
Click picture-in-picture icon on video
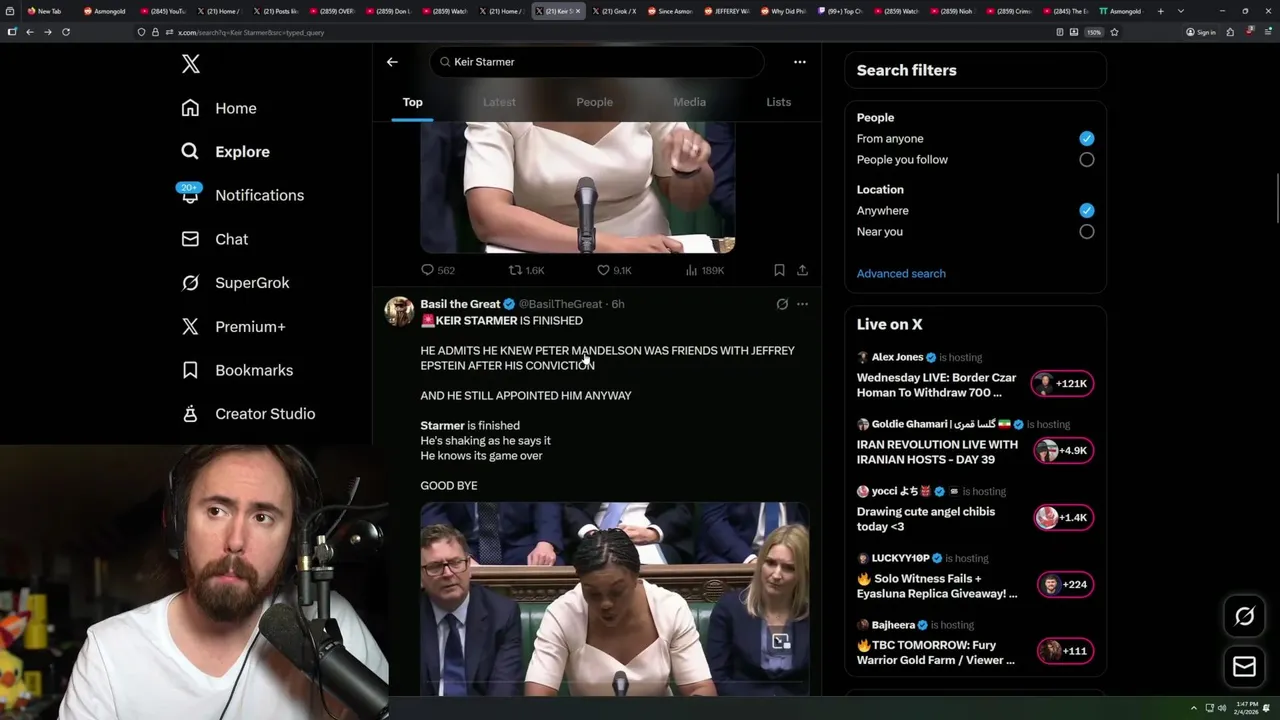[x=781, y=641]
